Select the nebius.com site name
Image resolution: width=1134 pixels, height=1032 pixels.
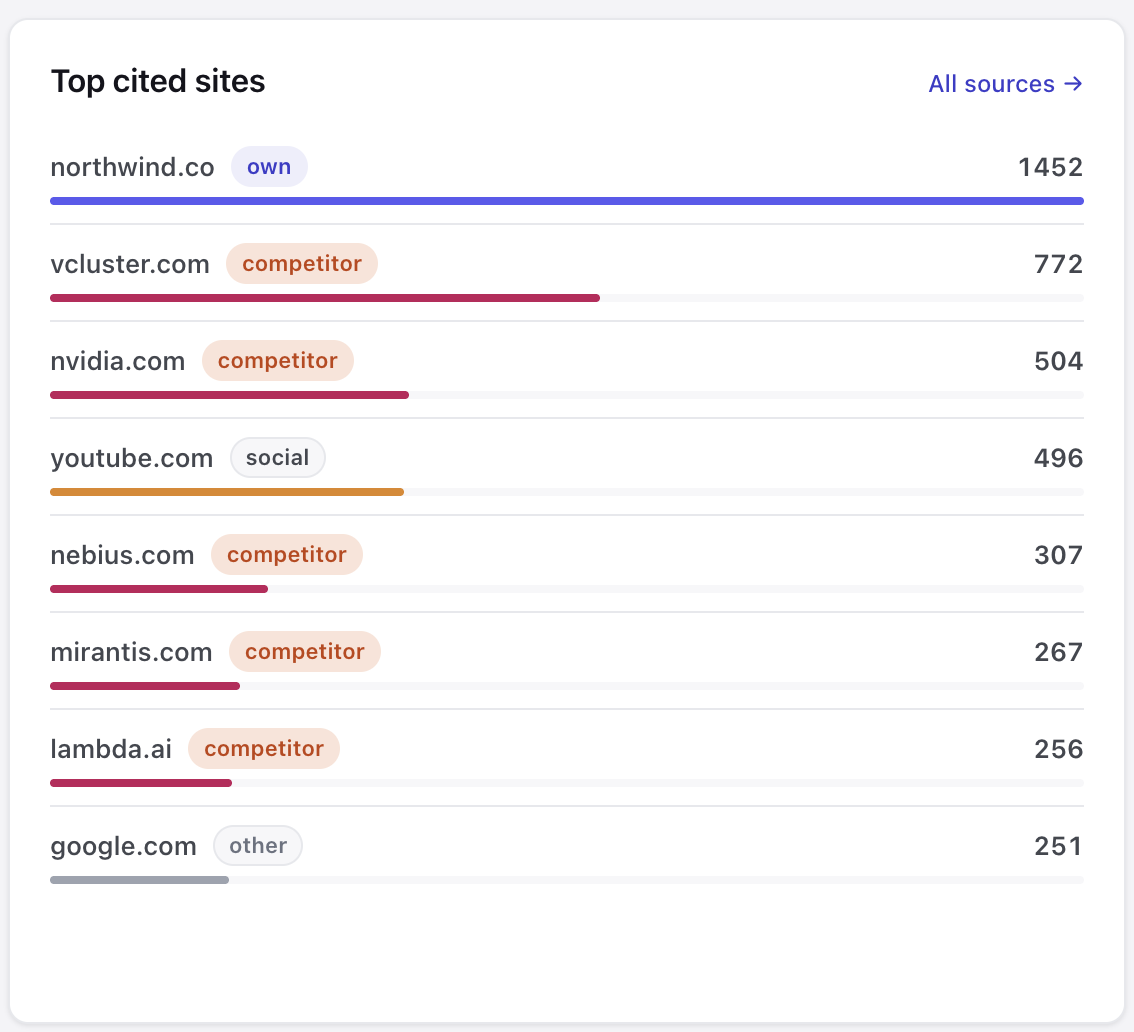coord(122,555)
